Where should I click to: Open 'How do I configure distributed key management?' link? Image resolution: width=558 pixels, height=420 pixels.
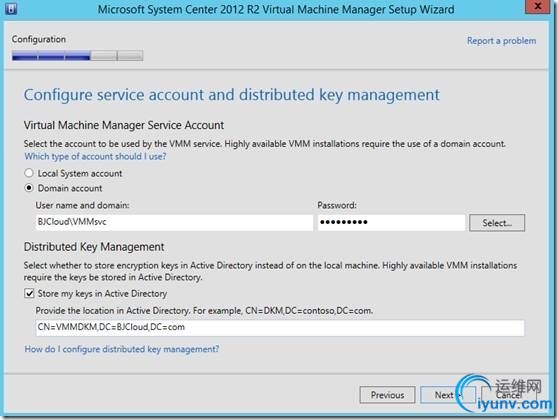pyautogui.click(x=122, y=349)
